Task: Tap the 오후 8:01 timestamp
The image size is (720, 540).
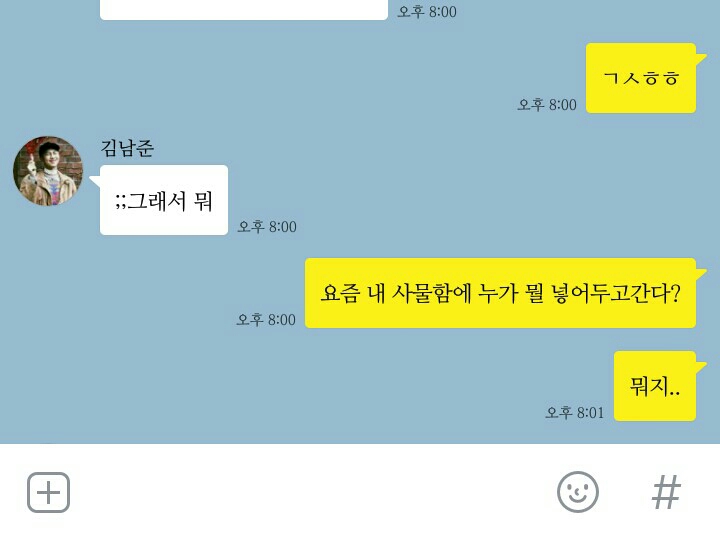Action: (574, 412)
